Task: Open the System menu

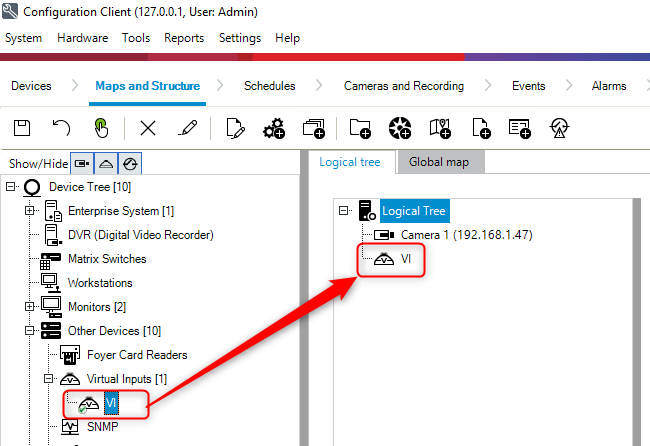Action: pyautogui.click(x=23, y=38)
